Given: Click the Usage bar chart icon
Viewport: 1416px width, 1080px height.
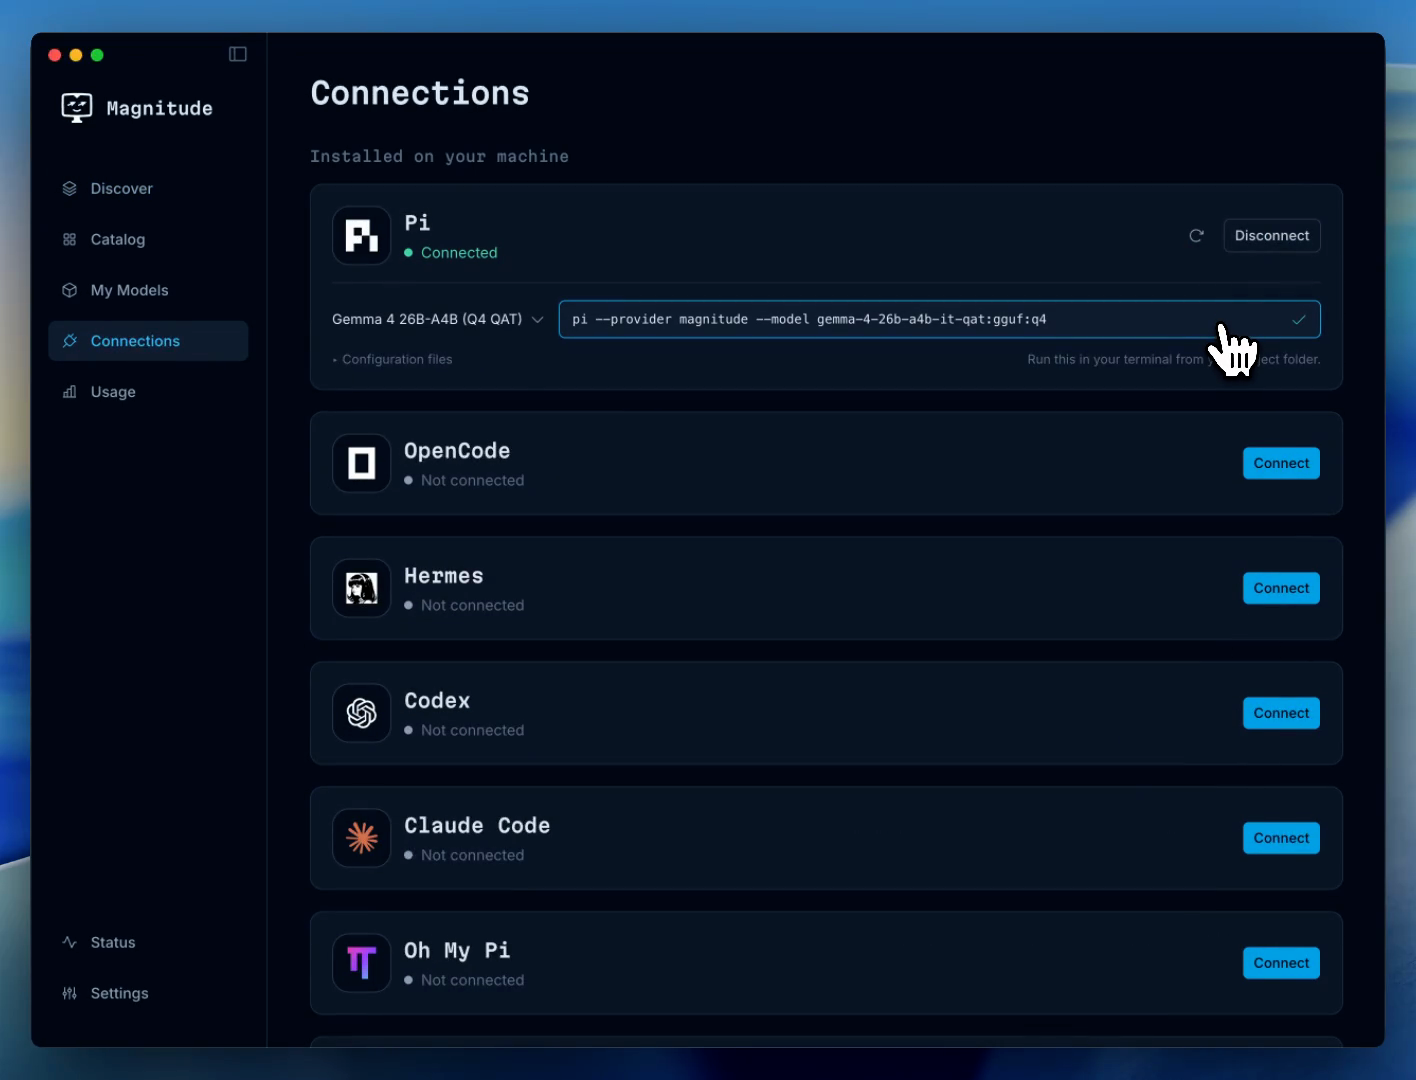Looking at the screenshot, I should point(69,392).
